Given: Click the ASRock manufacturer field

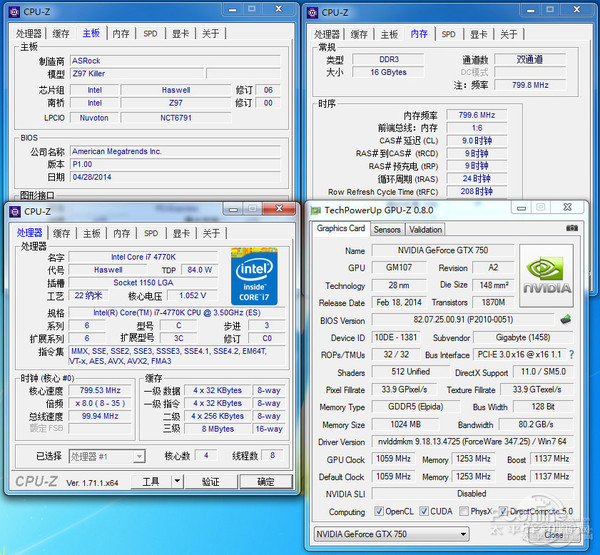Looking at the screenshot, I should pyautogui.click(x=175, y=61).
